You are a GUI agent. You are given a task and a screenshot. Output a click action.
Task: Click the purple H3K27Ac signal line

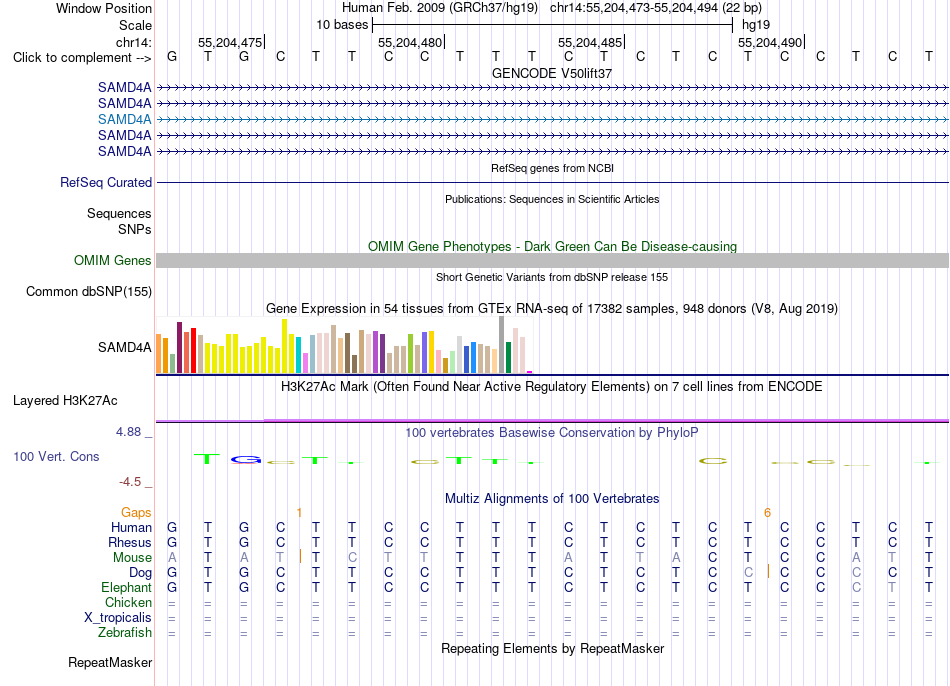606,420
